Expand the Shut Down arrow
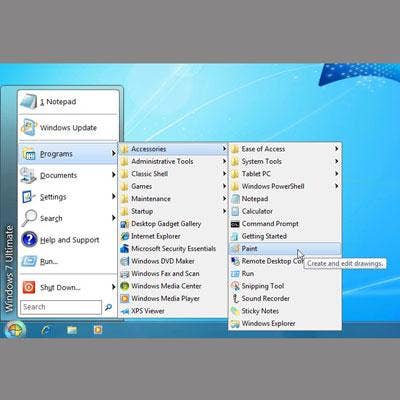Screen dimensions: 400x400 pos(114,287)
